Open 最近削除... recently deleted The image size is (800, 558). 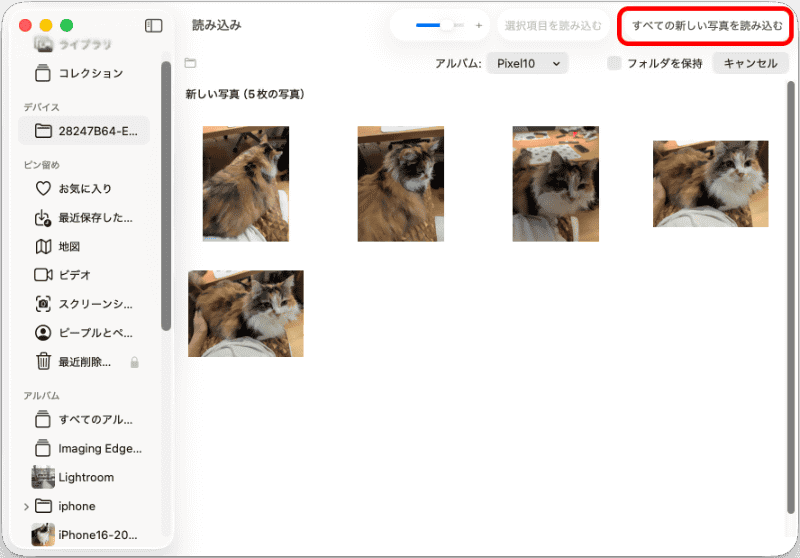pyautogui.click(x=84, y=362)
